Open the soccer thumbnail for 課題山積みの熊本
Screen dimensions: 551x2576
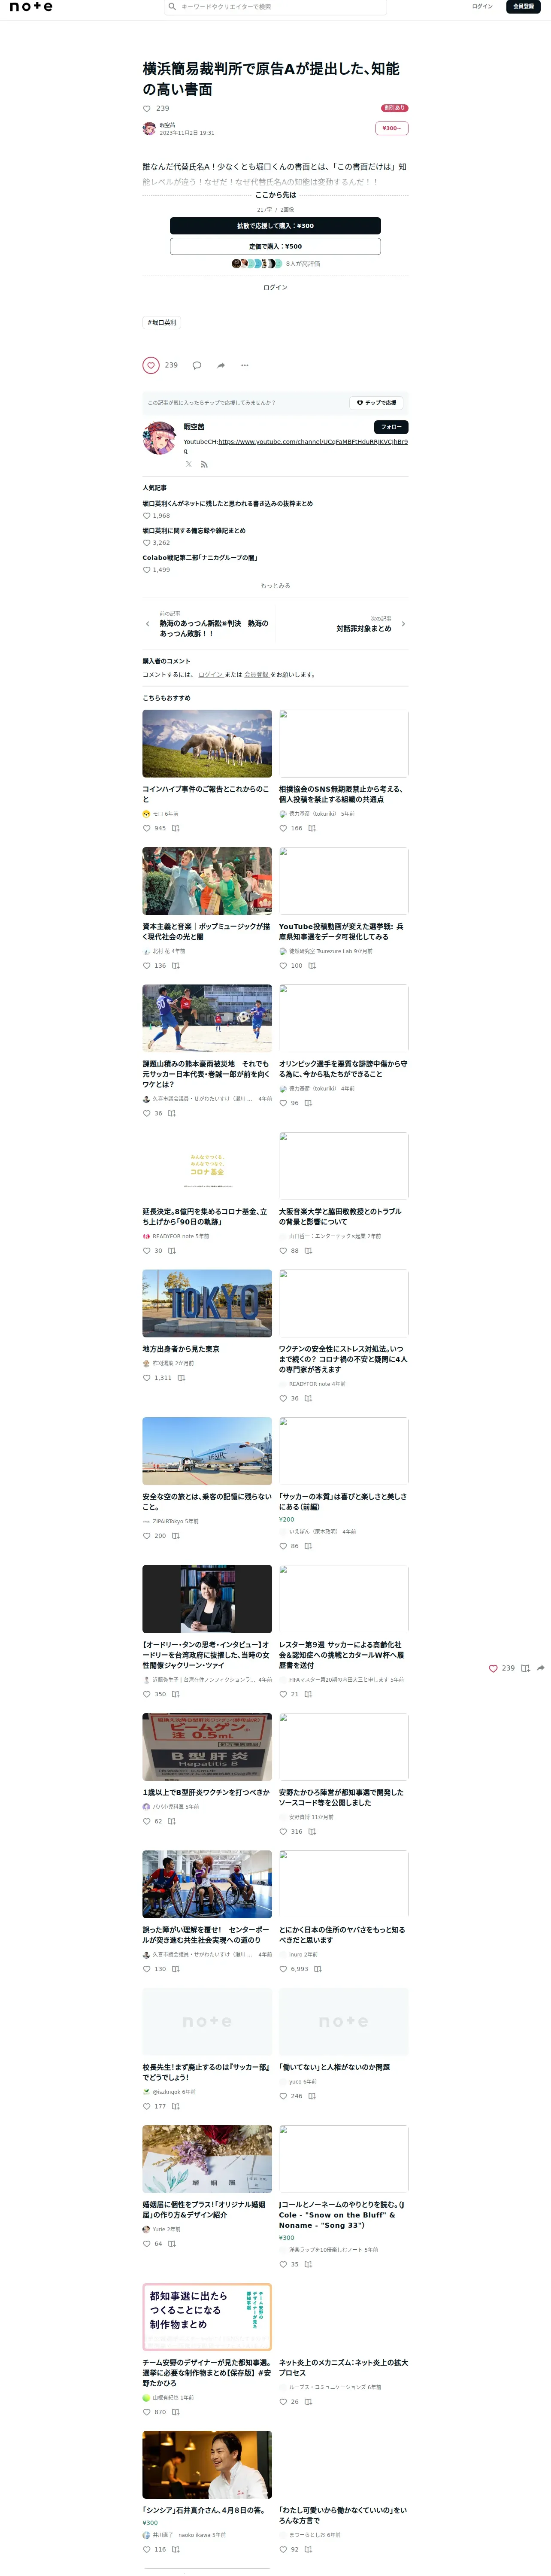[x=207, y=1019]
